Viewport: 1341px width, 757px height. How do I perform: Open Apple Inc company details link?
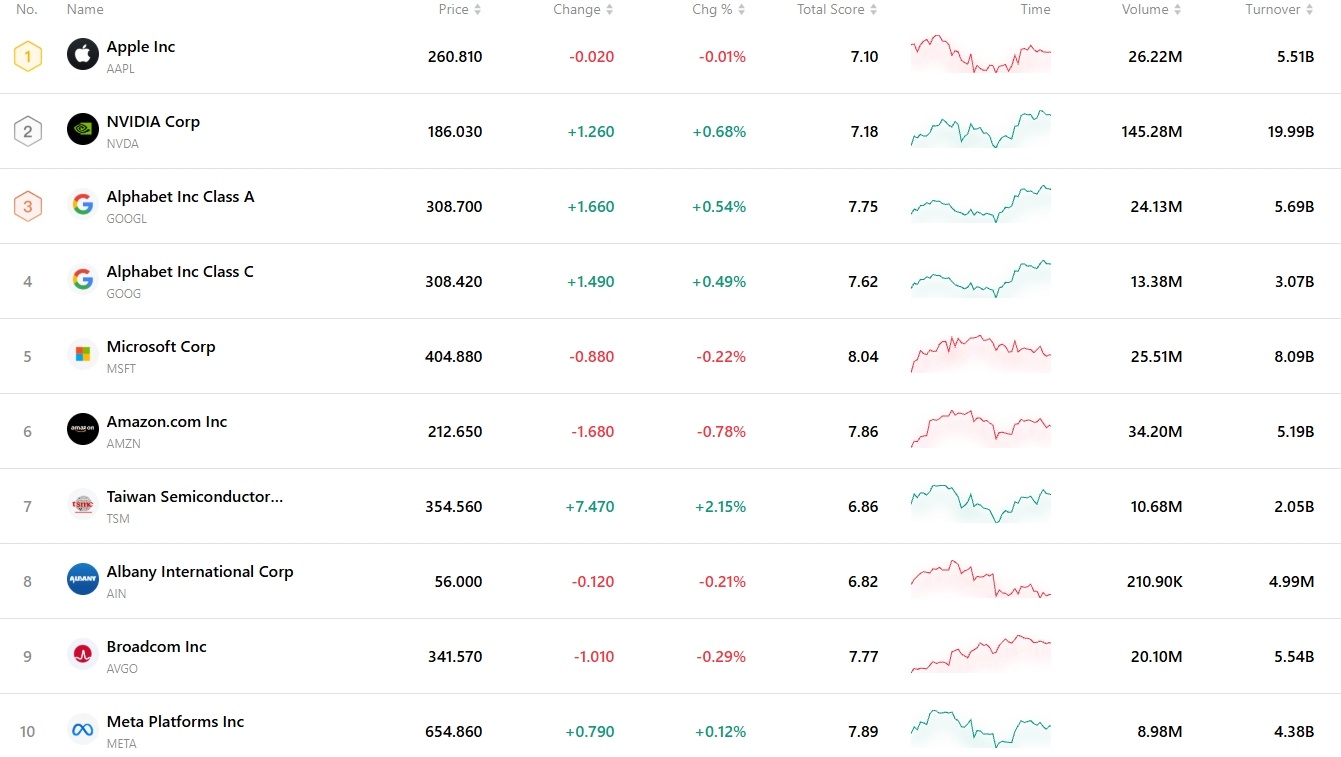tap(140, 46)
